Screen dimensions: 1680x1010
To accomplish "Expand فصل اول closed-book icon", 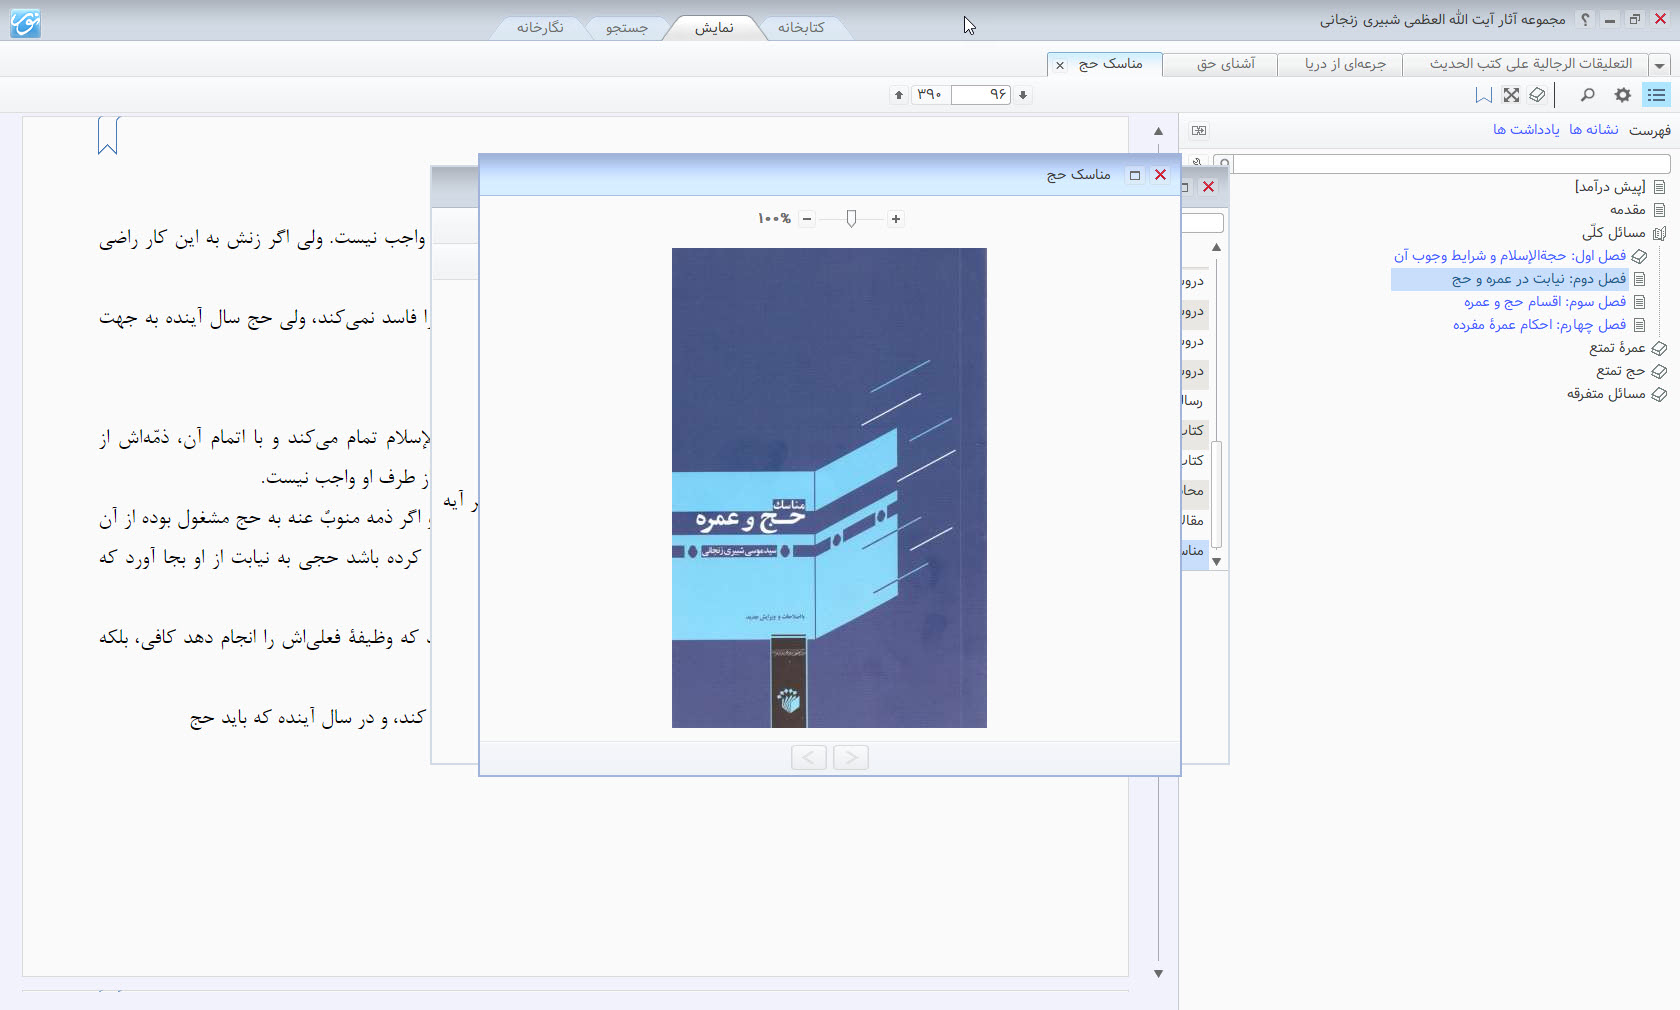I will coord(1640,257).
